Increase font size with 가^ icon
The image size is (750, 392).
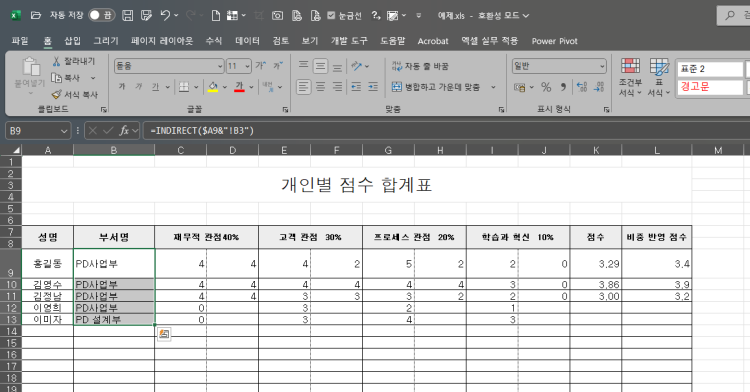pyautogui.click(x=261, y=65)
